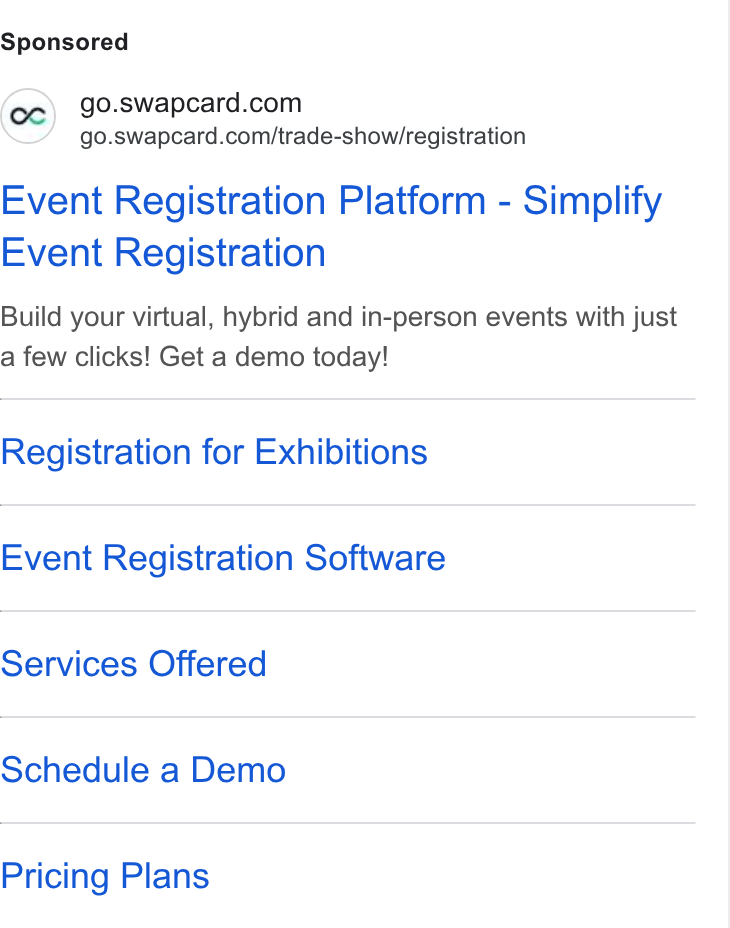Click the go.swapcard.com/trade-show/registration URL
This screenshot has height=928, width=730.
click(x=303, y=136)
